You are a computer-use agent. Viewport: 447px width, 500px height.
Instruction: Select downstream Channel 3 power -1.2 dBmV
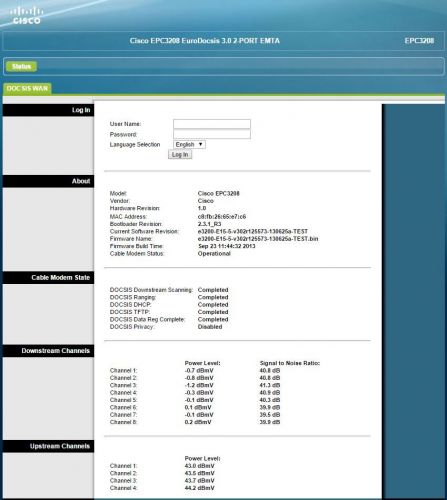click(199, 385)
